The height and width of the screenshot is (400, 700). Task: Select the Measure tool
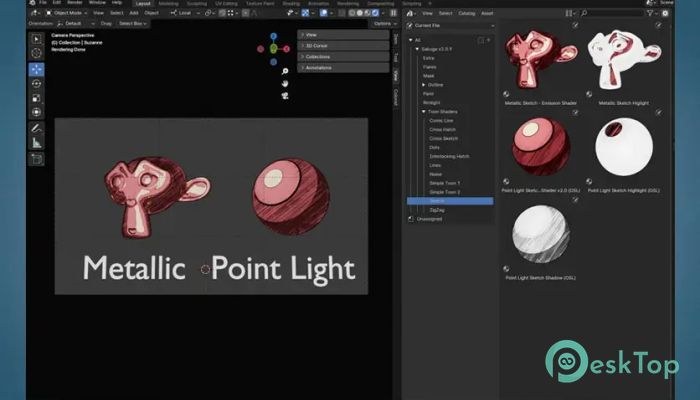coord(37,143)
